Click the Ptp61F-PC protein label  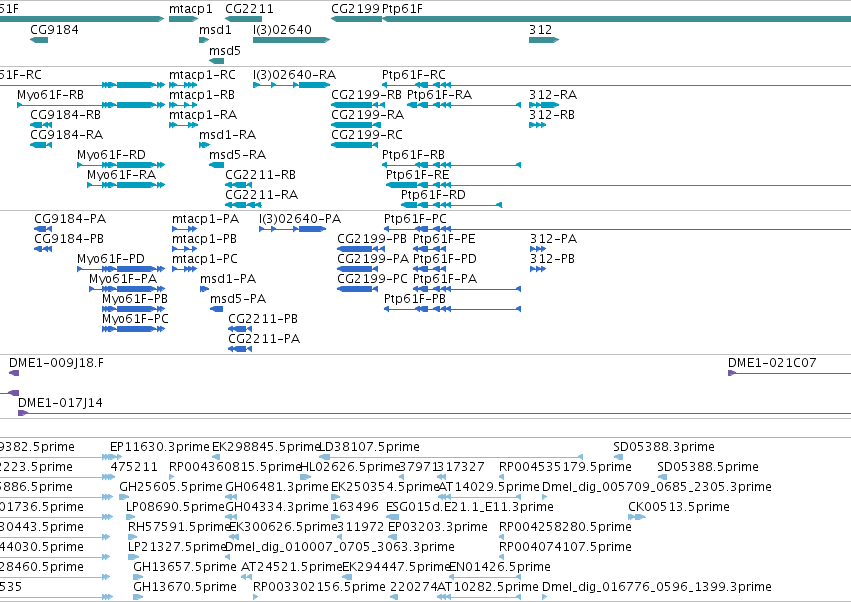tap(415, 219)
